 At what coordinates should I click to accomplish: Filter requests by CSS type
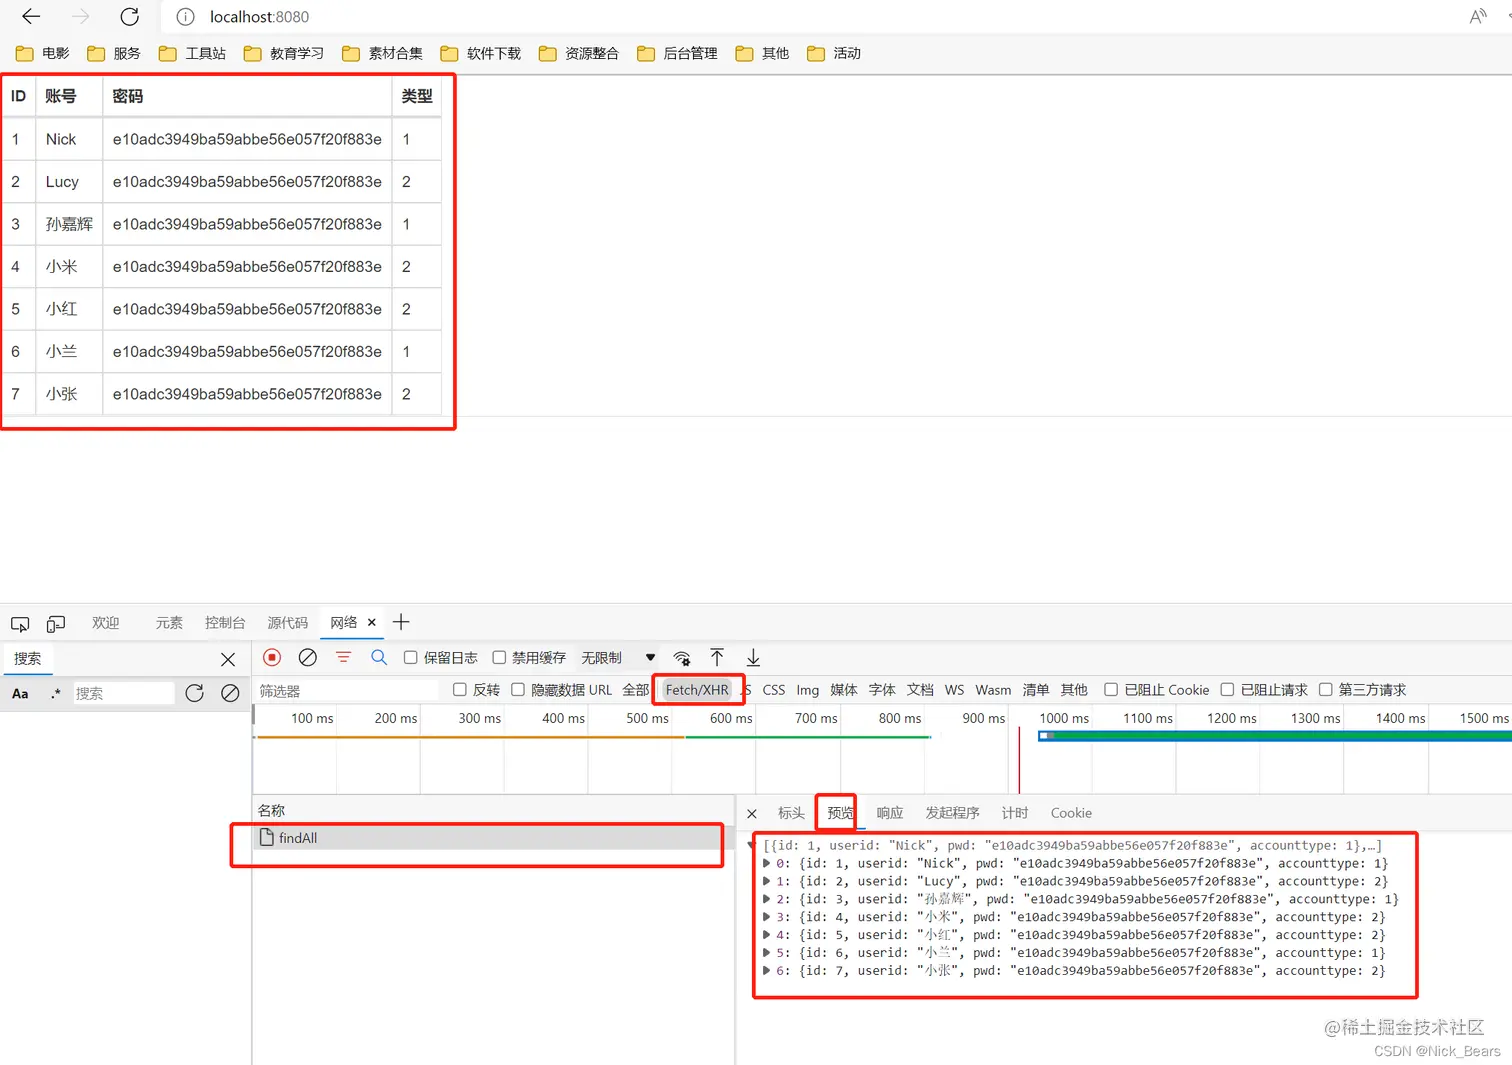click(774, 690)
